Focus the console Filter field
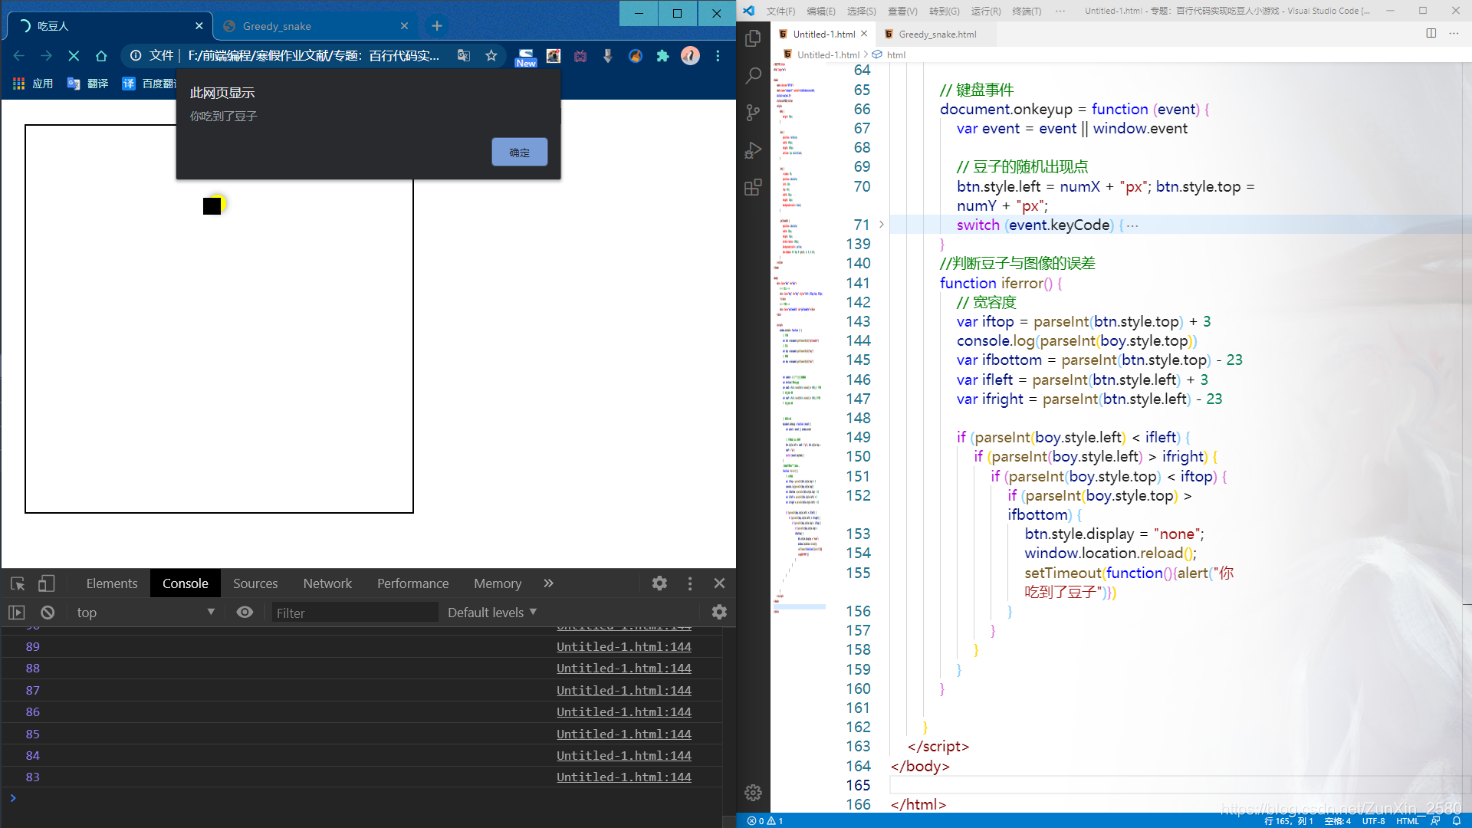1472x828 pixels. click(x=354, y=612)
